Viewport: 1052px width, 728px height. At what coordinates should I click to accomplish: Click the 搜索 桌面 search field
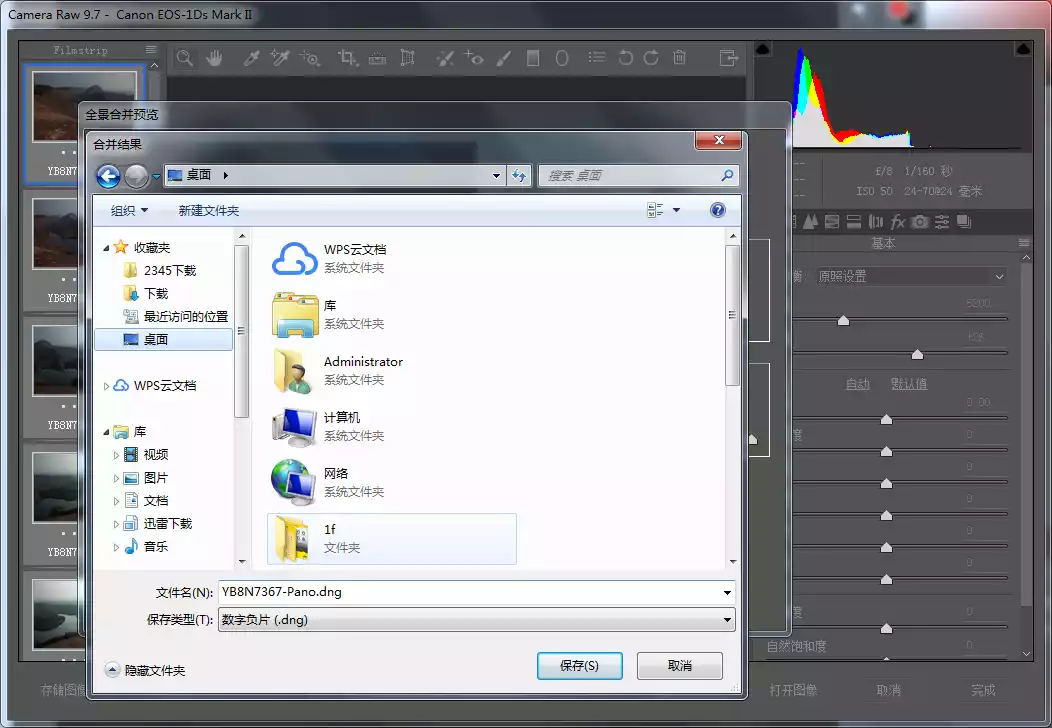pos(630,176)
